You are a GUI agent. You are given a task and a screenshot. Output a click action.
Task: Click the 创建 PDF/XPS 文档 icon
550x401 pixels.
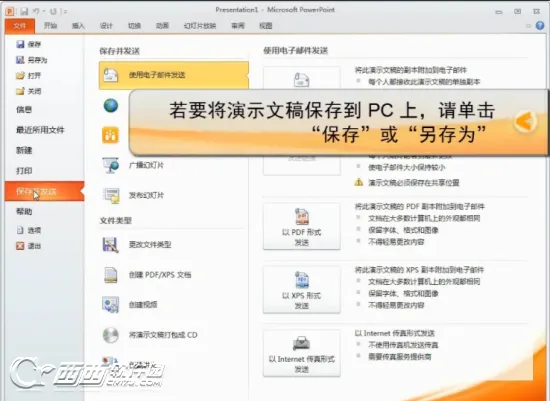coord(110,275)
